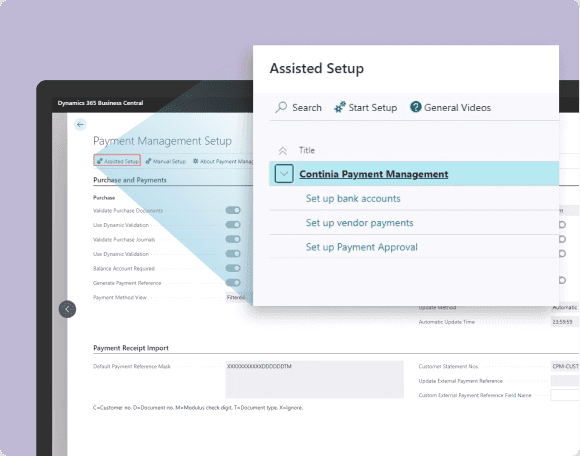This screenshot has height=456, width=580.
Task: Select the Title column header
Action: [307, 150]
